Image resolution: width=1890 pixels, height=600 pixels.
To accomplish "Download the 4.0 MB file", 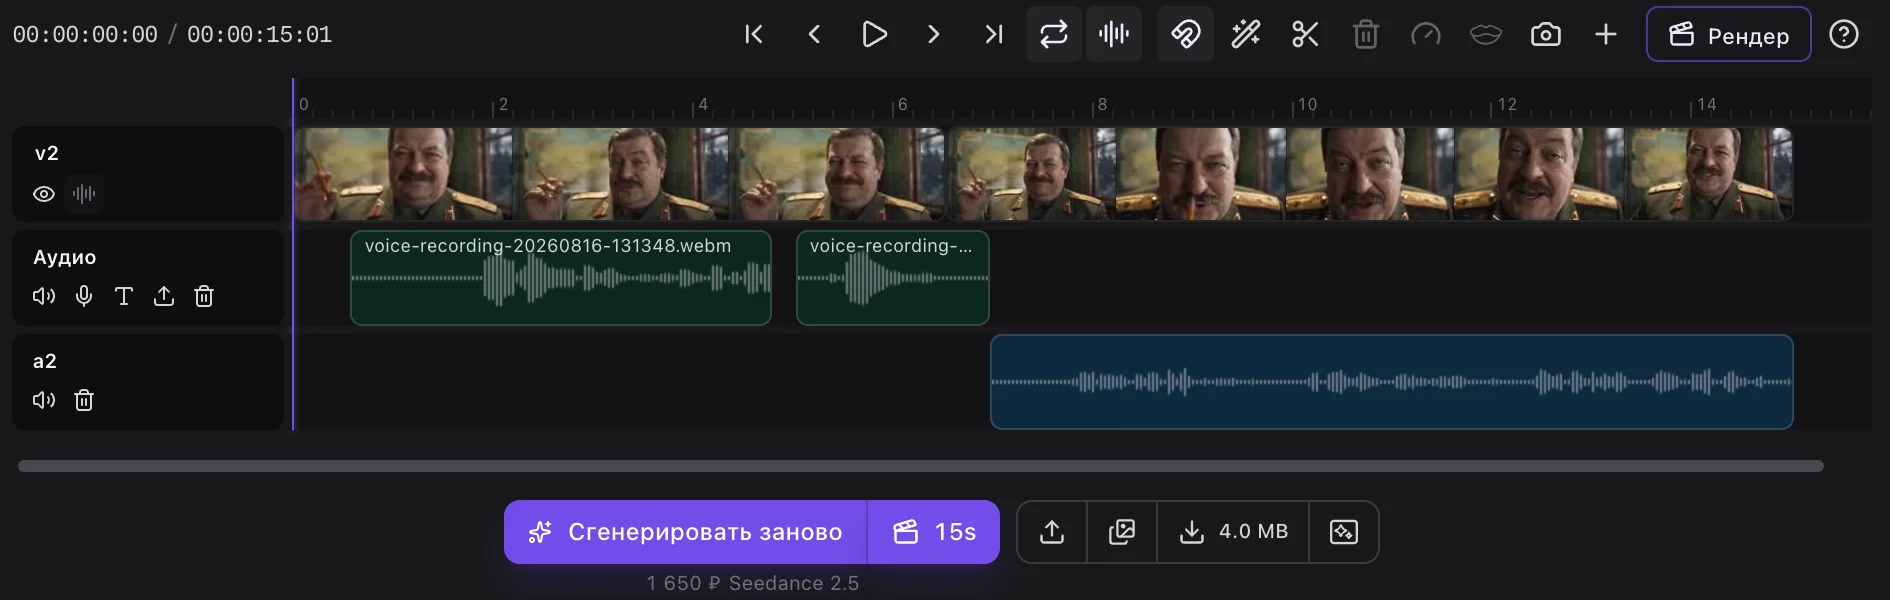I will pyautogui.click(x=1233, y=532).
